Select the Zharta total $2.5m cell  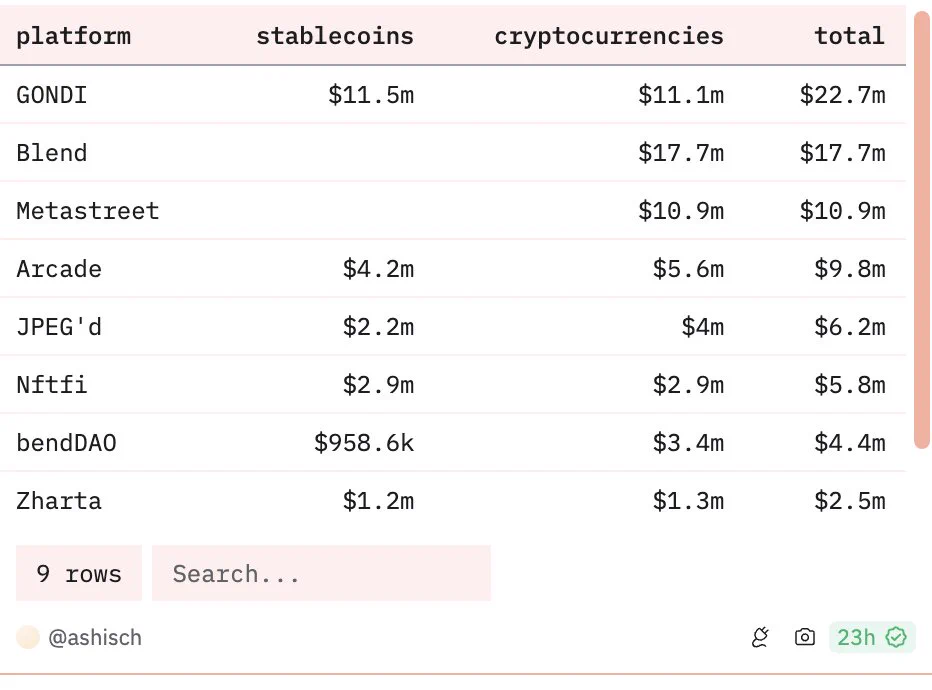pos(849,500)
